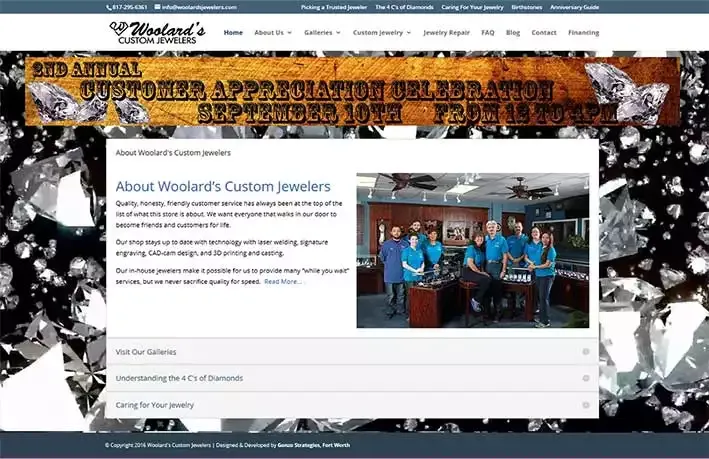Click the phone icon in top bar
709x459 pixels.
(x=109, y=7)
